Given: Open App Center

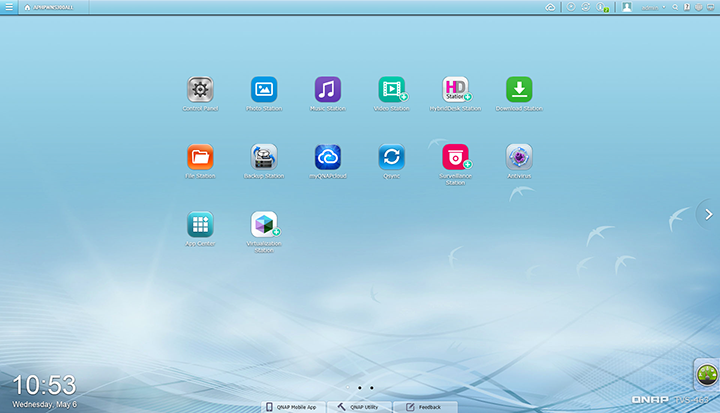Looking at the screenshot, I should click(x=200, y=224).
